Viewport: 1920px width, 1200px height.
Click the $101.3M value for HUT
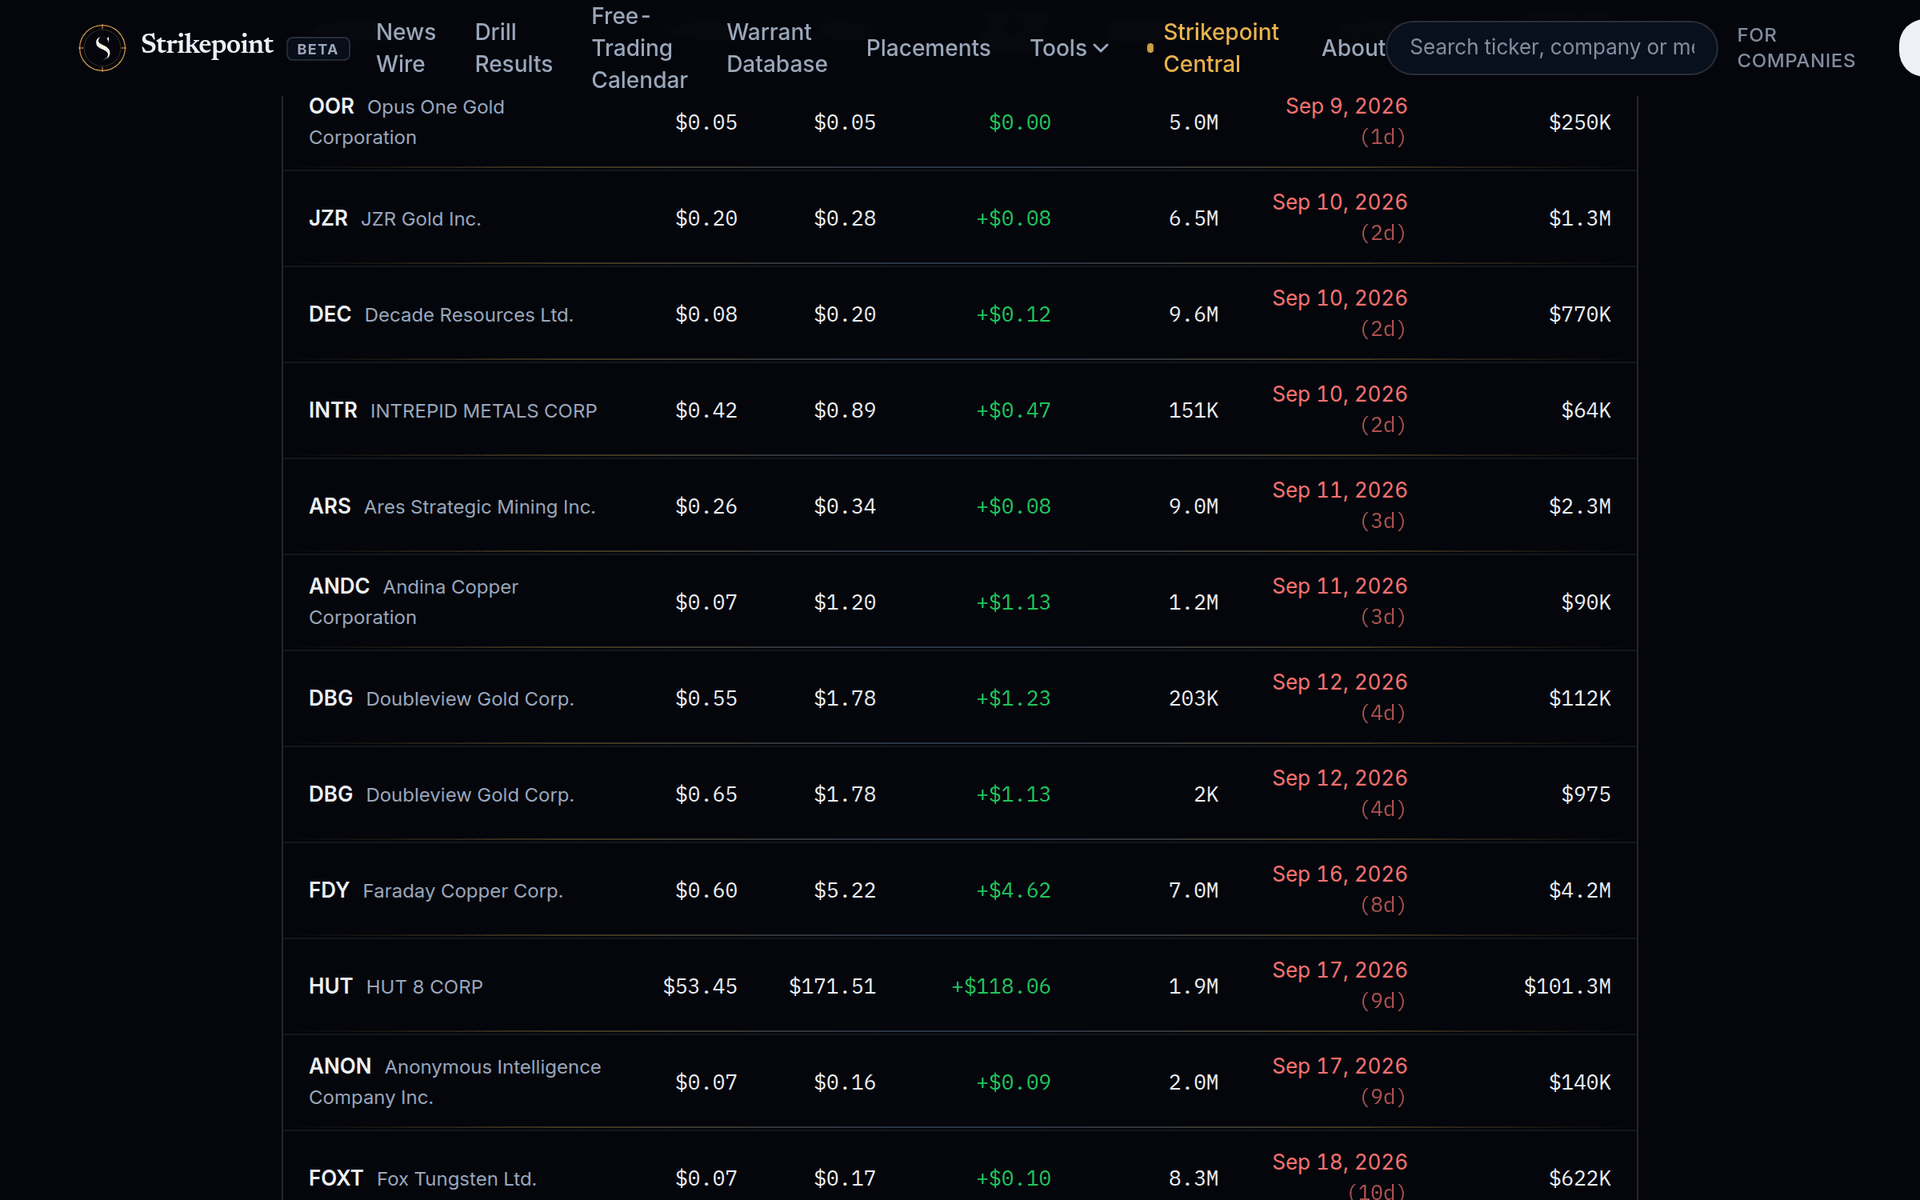pos(1567,986)
